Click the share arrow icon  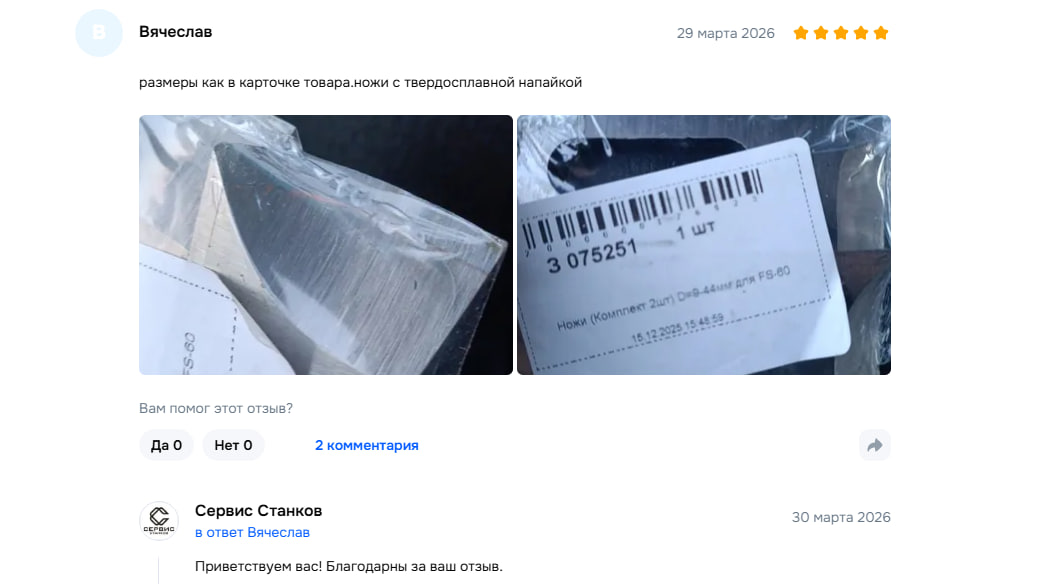click(x=874, y=446)
